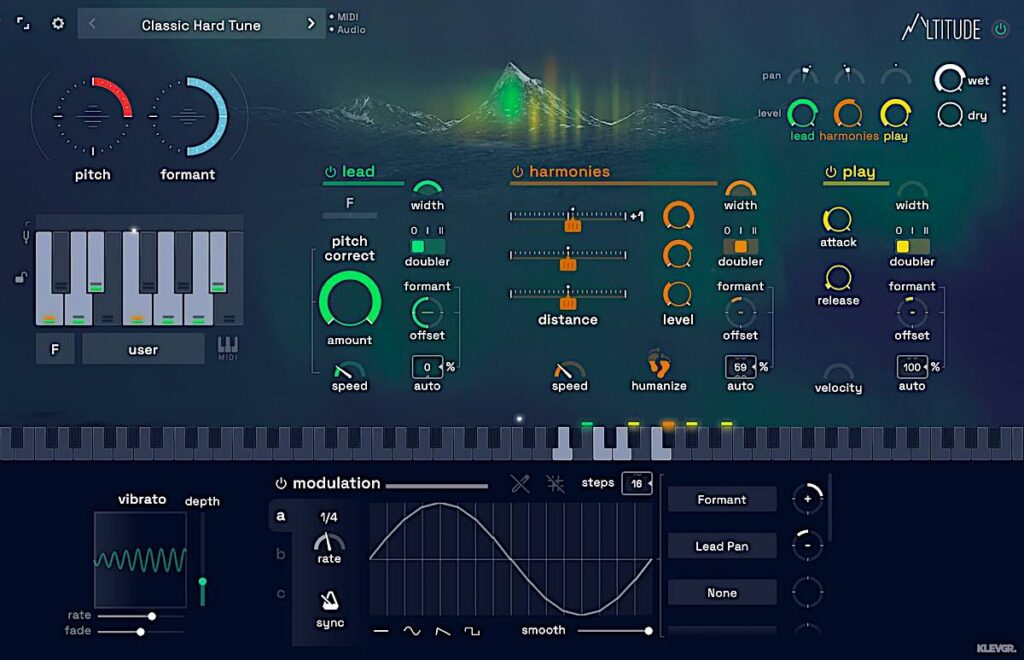Open the Lead Pan target dropdown
Screen dimensions: 1024x660
coord(722,546)
